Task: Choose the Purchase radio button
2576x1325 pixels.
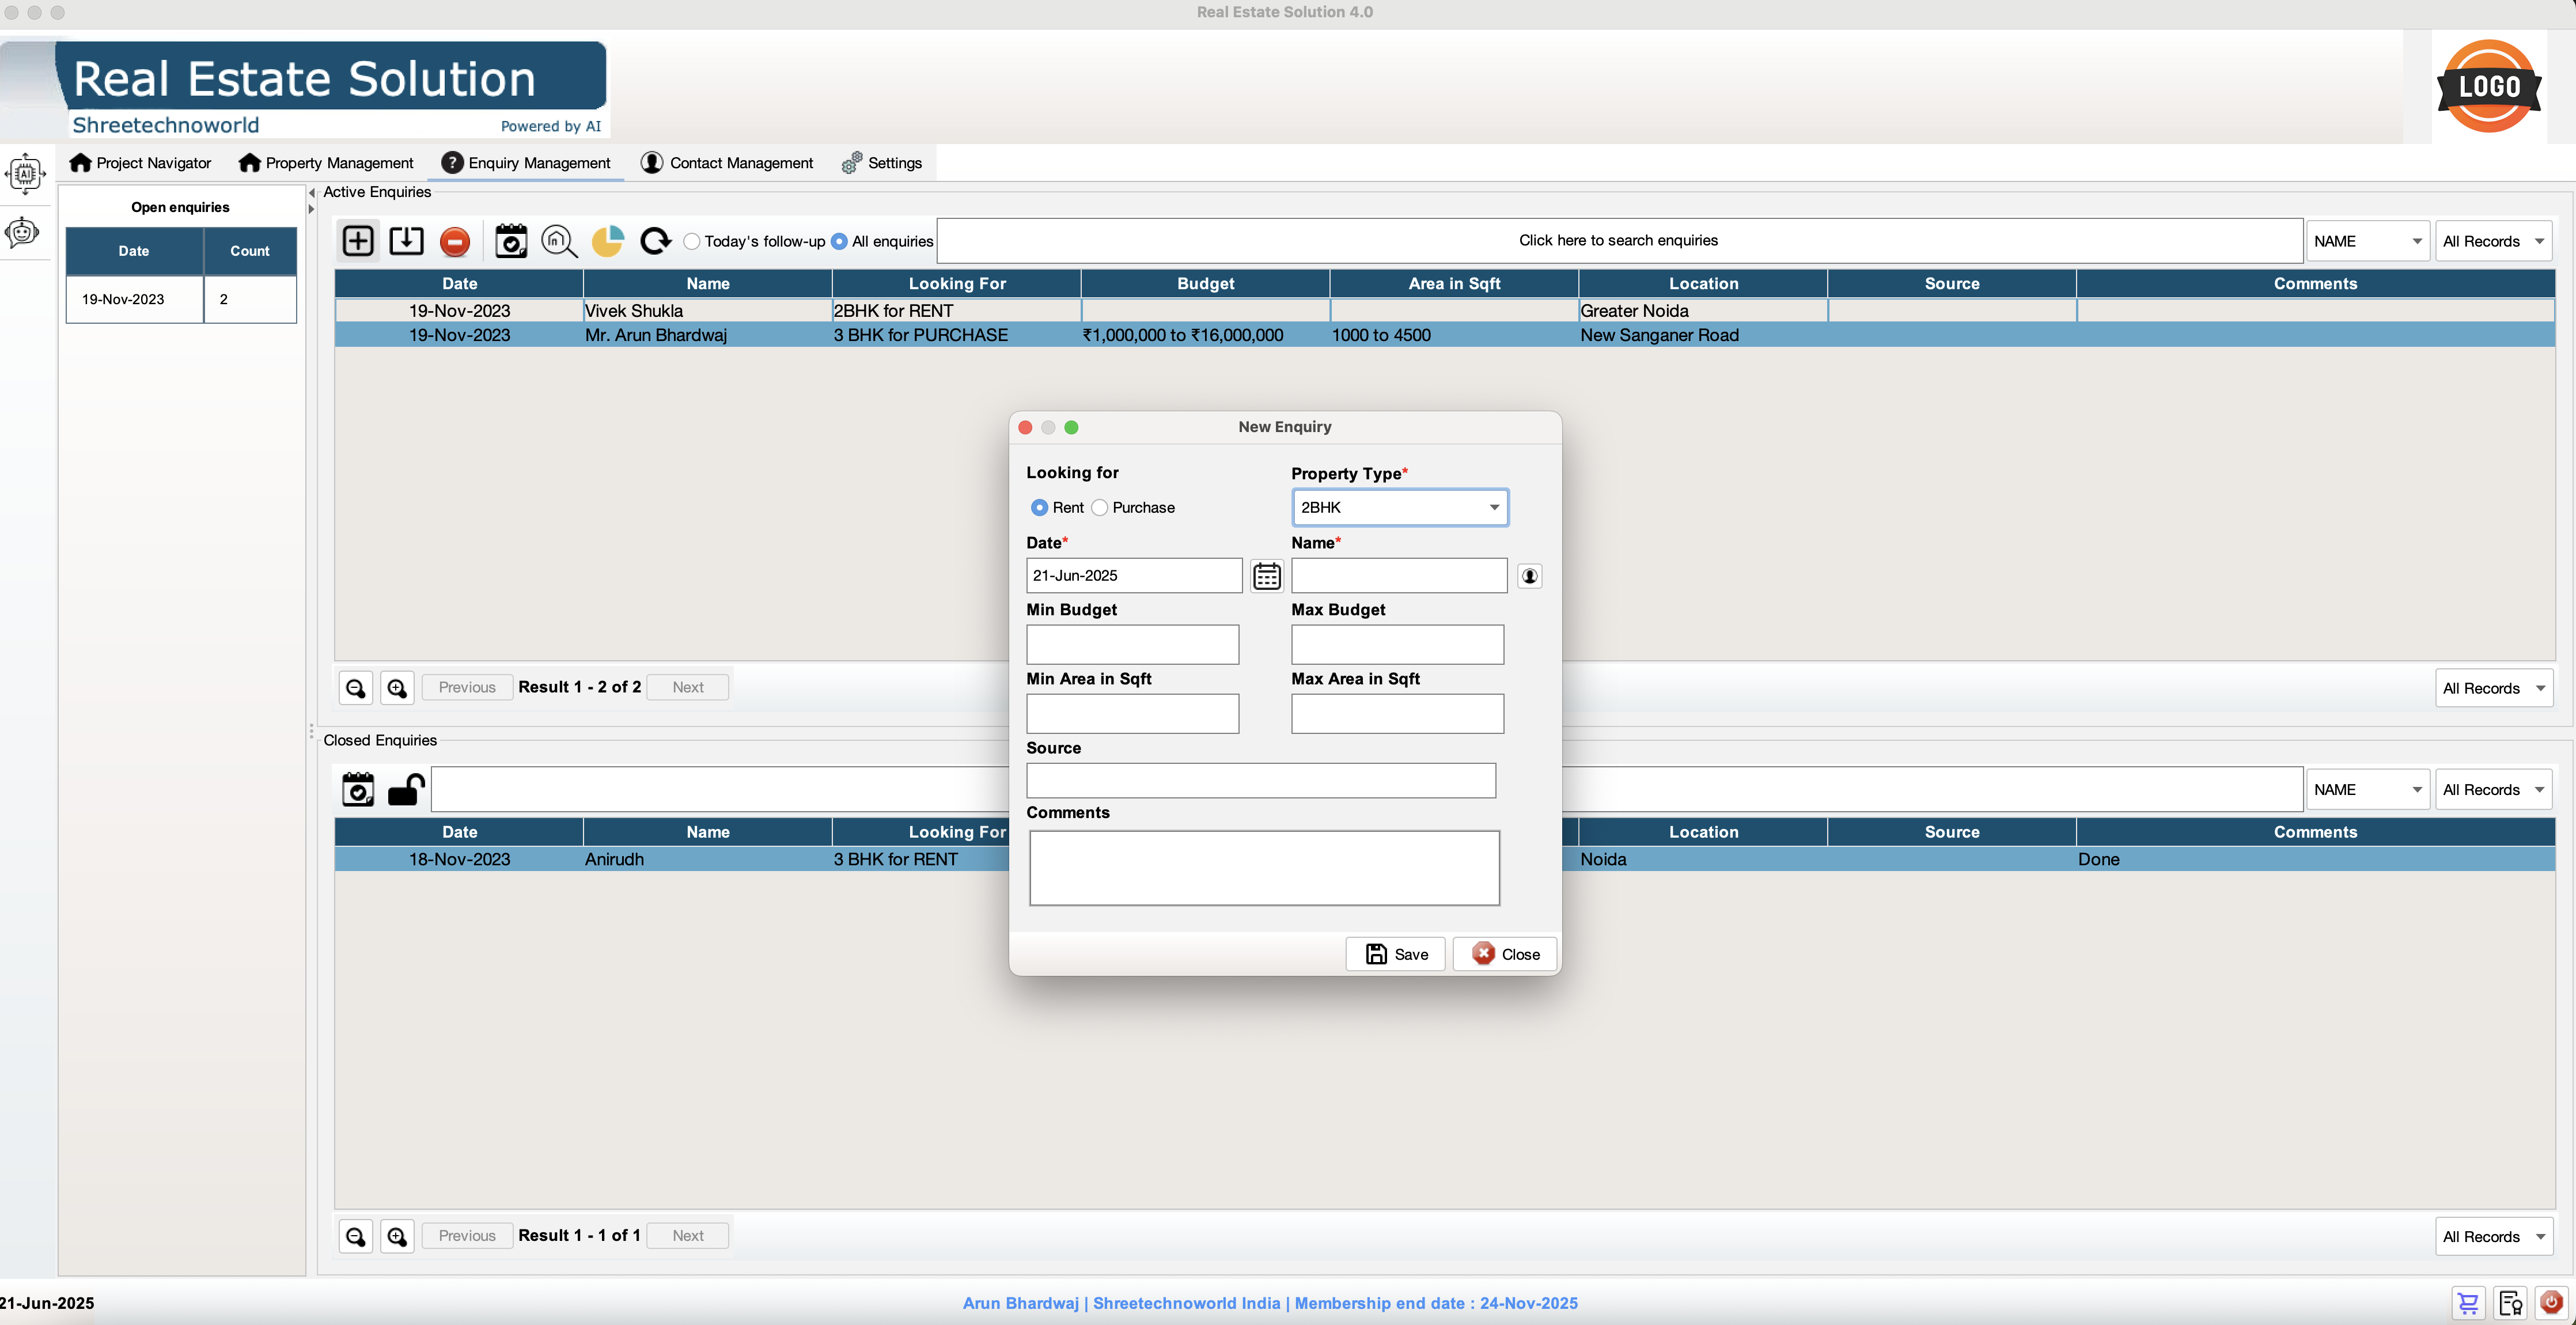Action: 1100,508
